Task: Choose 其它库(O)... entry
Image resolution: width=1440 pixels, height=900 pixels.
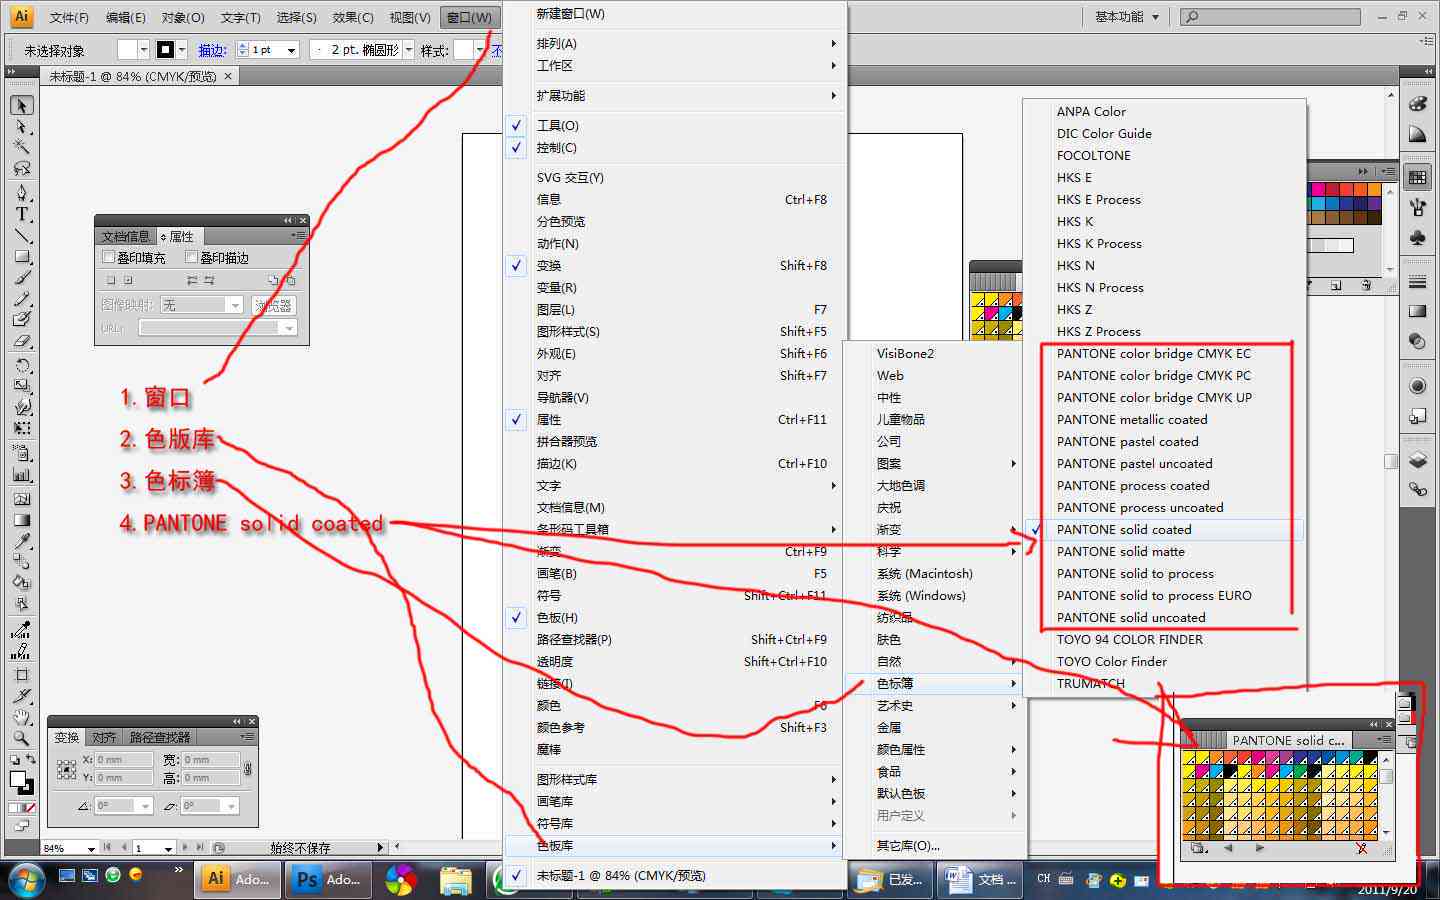Action: coord(935,845)
